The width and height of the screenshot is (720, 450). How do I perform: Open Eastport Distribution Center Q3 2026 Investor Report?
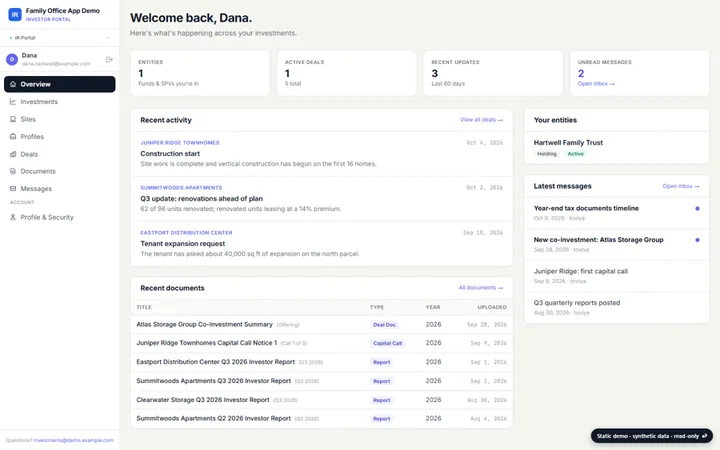tap(215, 362)
